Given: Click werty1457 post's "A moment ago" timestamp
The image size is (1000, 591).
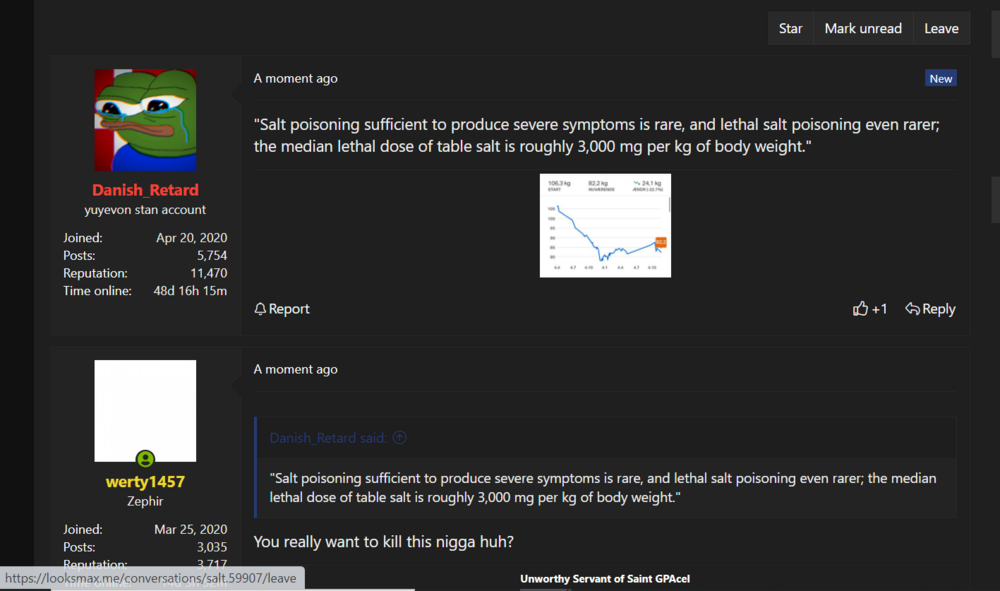Looking at the screenshot, I should point(295,369).
